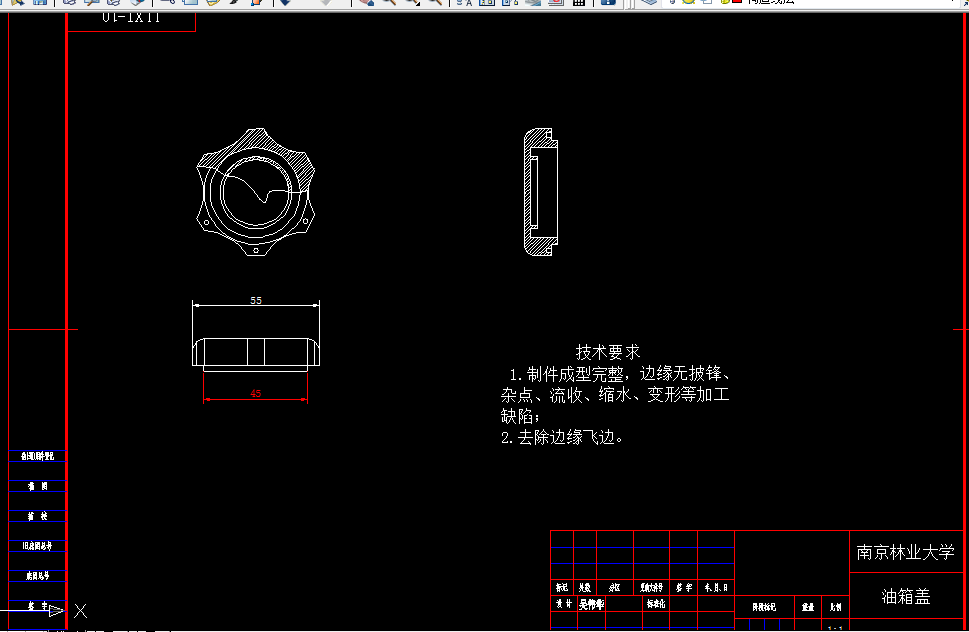The width and height of the screenshot is (969, 632).
Task: Select the 设计 cell in title block
Action: (563, 604)
